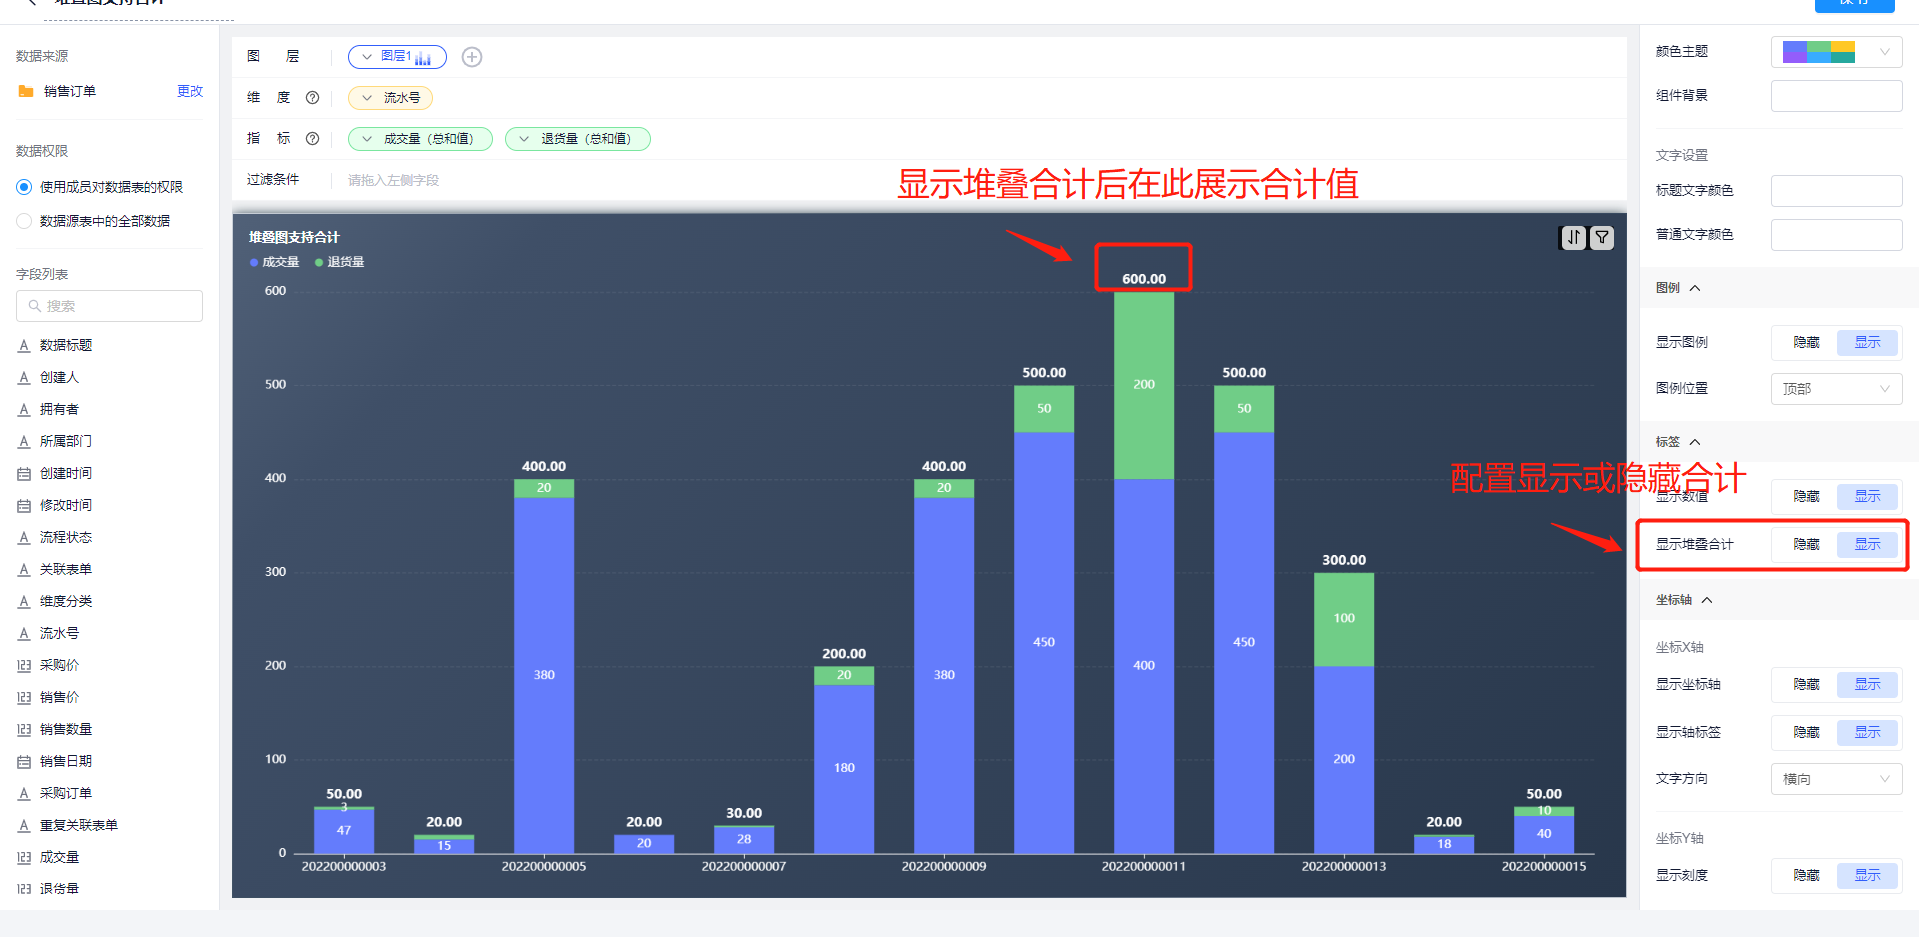Click the sort icon on chart

pos(1574,237)
